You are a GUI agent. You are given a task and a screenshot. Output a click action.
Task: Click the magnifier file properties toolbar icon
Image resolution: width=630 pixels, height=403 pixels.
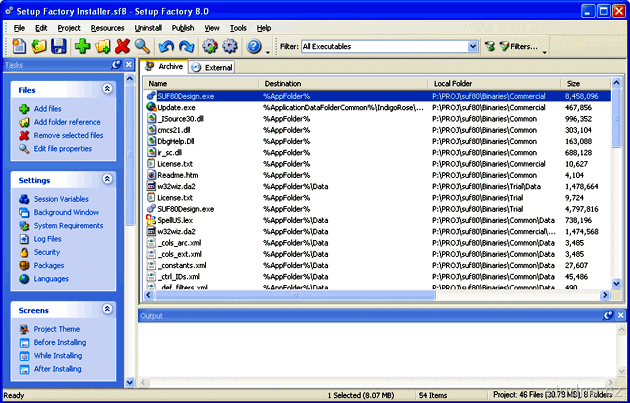142,46
